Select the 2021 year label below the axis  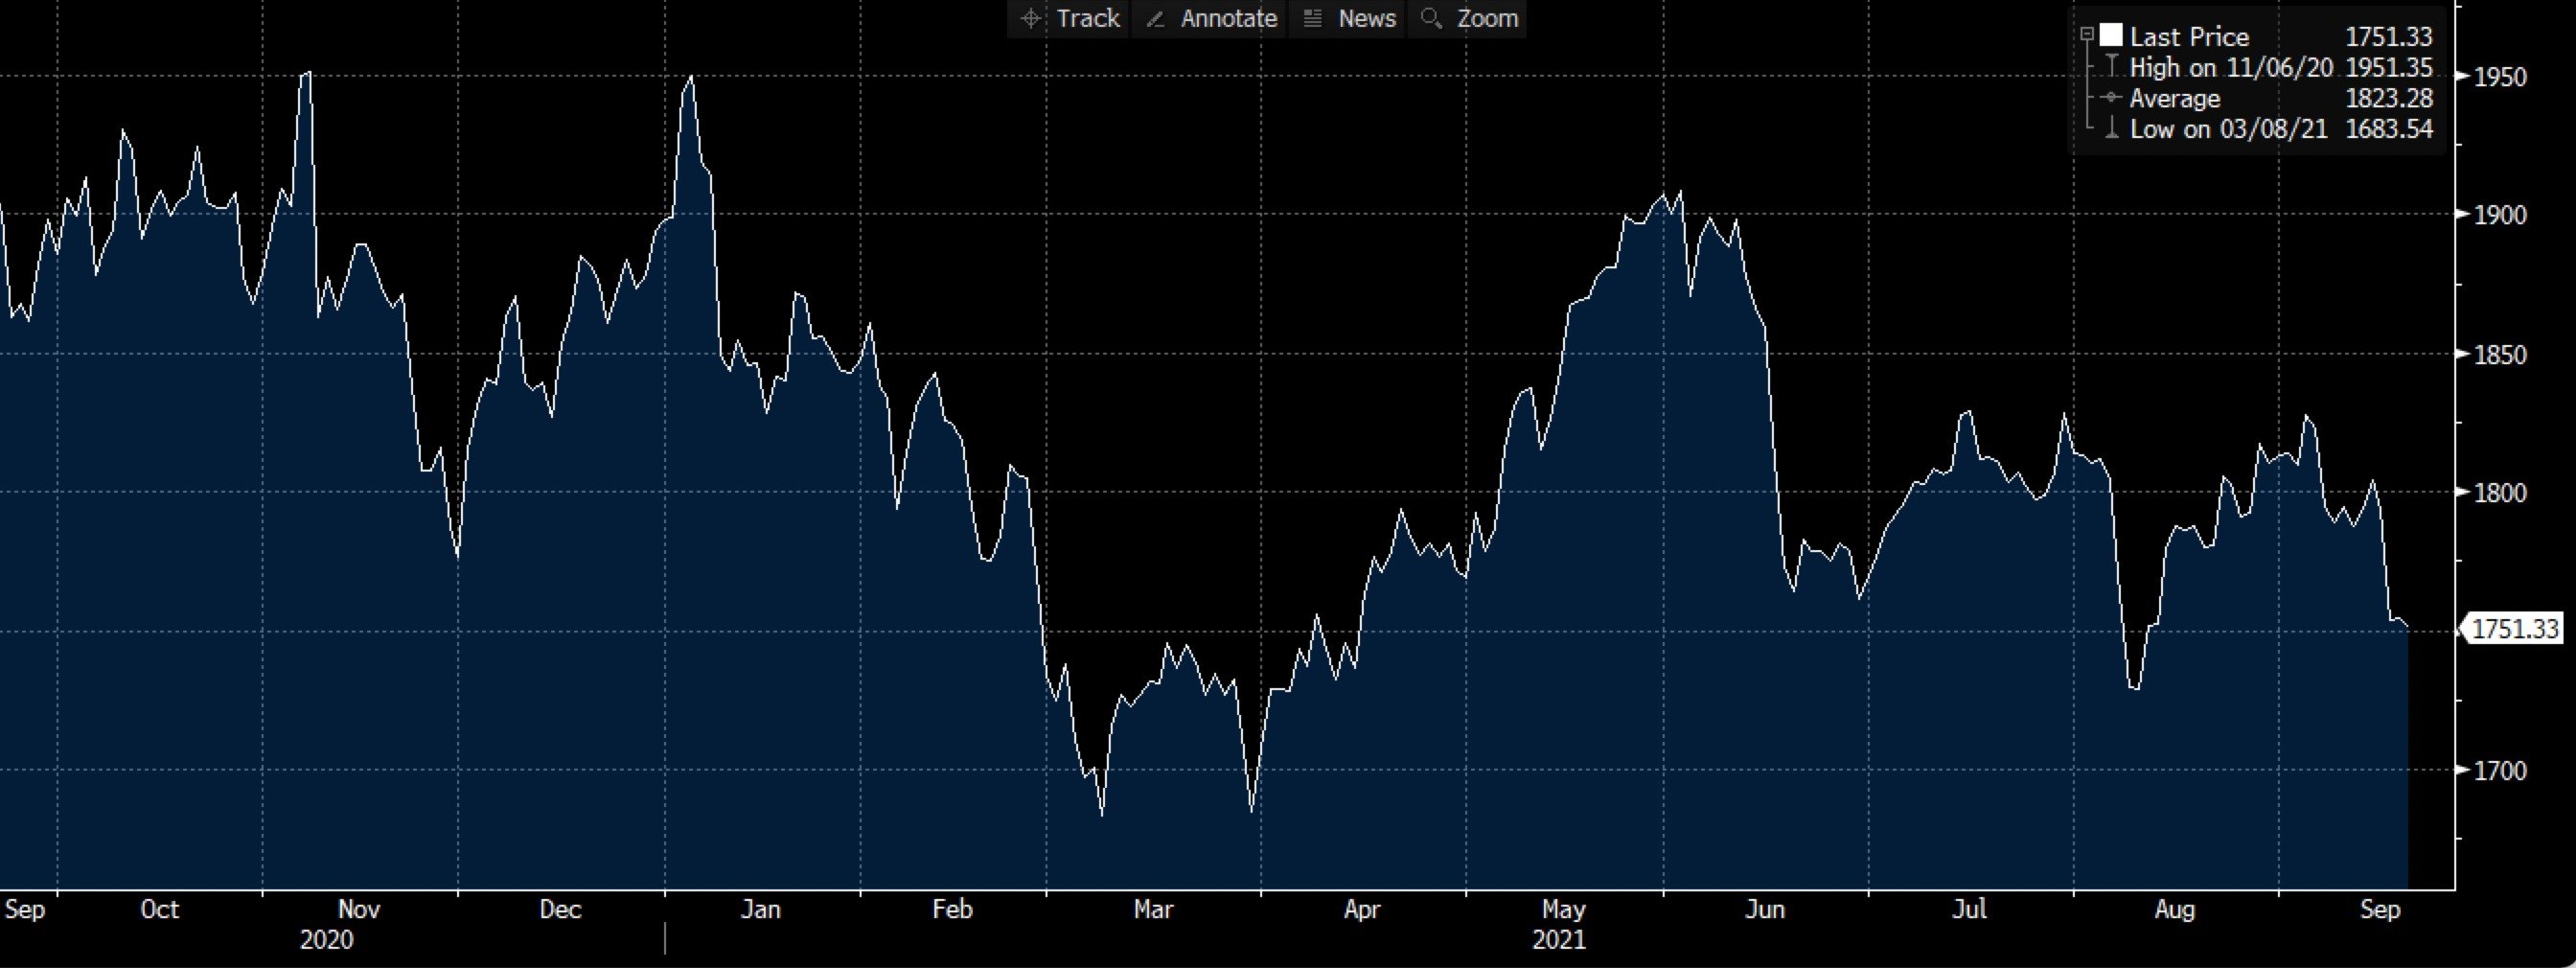(x=1559, y=940)
